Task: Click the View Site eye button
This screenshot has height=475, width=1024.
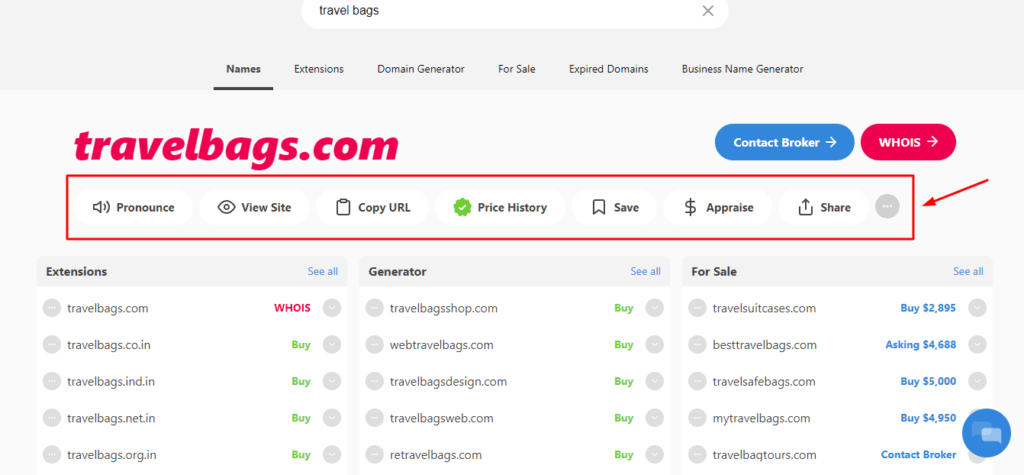Action: click(254, 207)
